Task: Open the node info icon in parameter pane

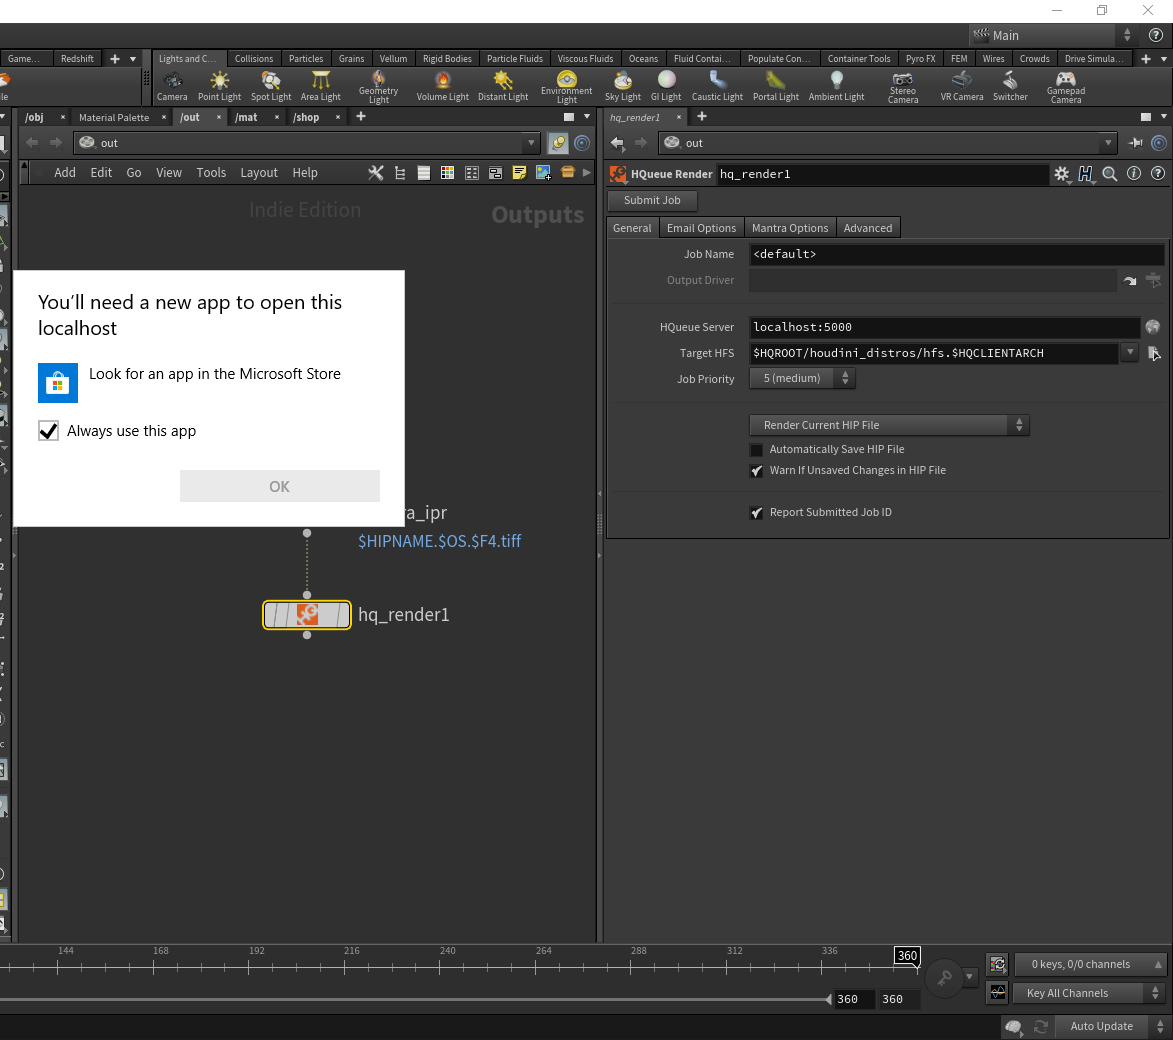Action: 1134,174
